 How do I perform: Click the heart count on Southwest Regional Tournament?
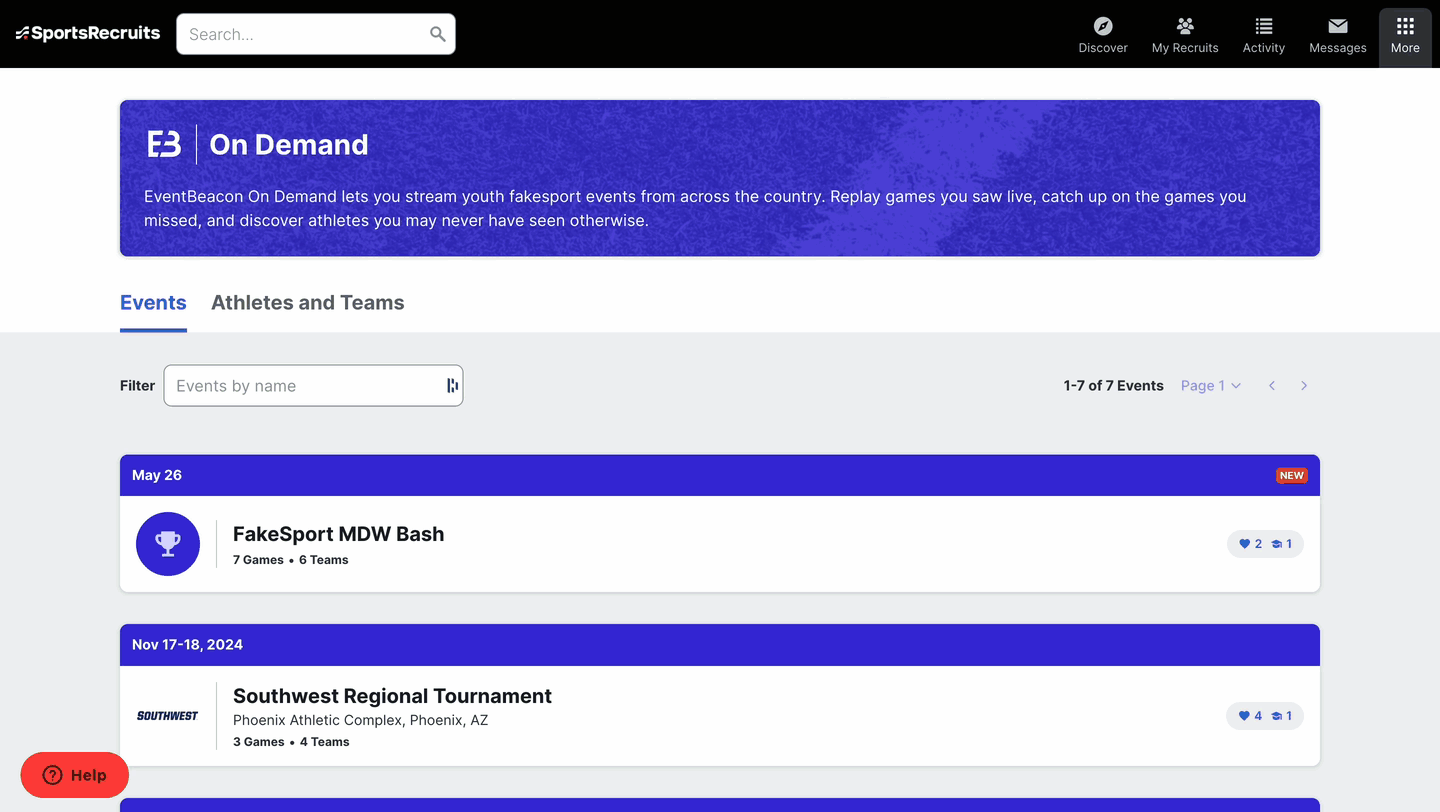(x=1251, y=716)
